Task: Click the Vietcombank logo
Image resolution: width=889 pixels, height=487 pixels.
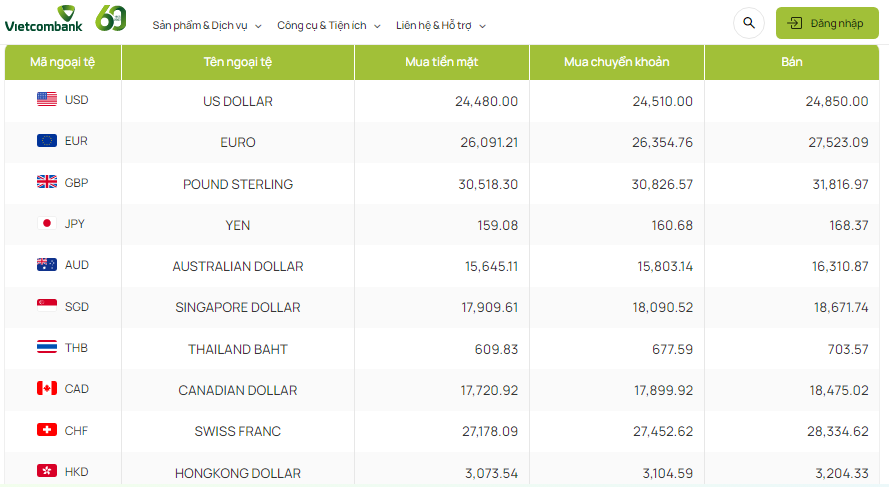Action: click(43, 18)
